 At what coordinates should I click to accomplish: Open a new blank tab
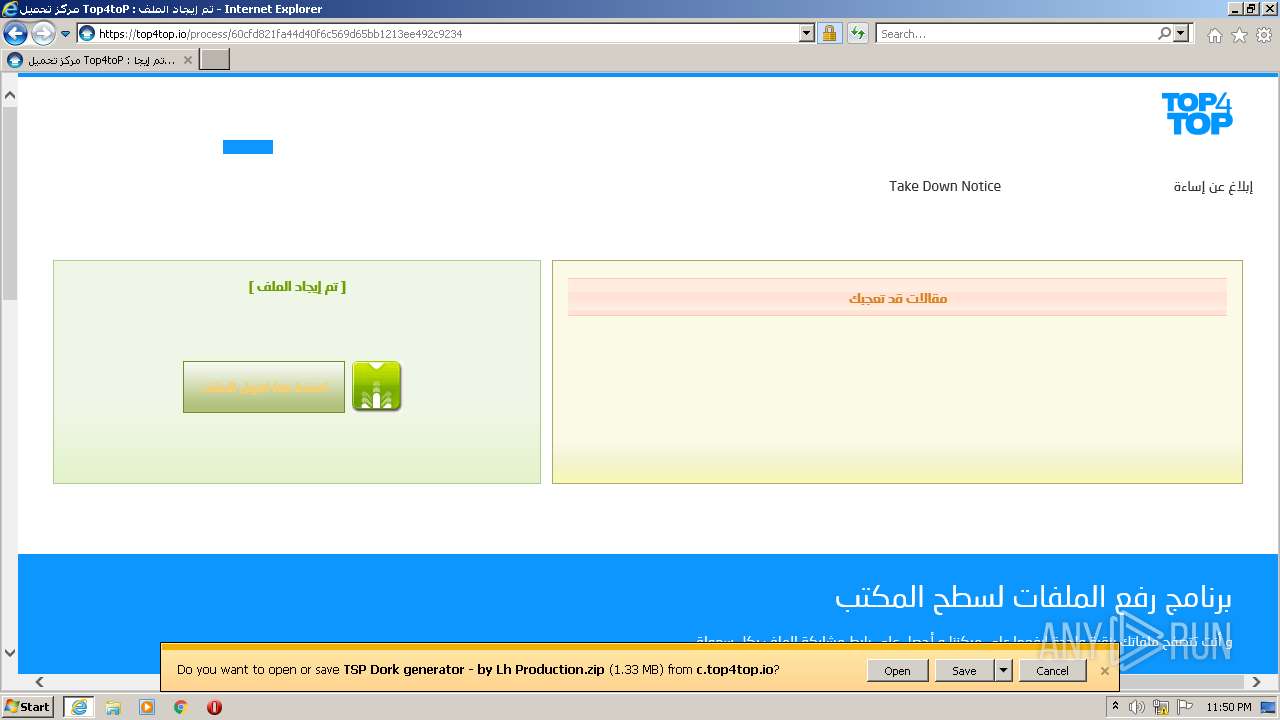(215, 60)
